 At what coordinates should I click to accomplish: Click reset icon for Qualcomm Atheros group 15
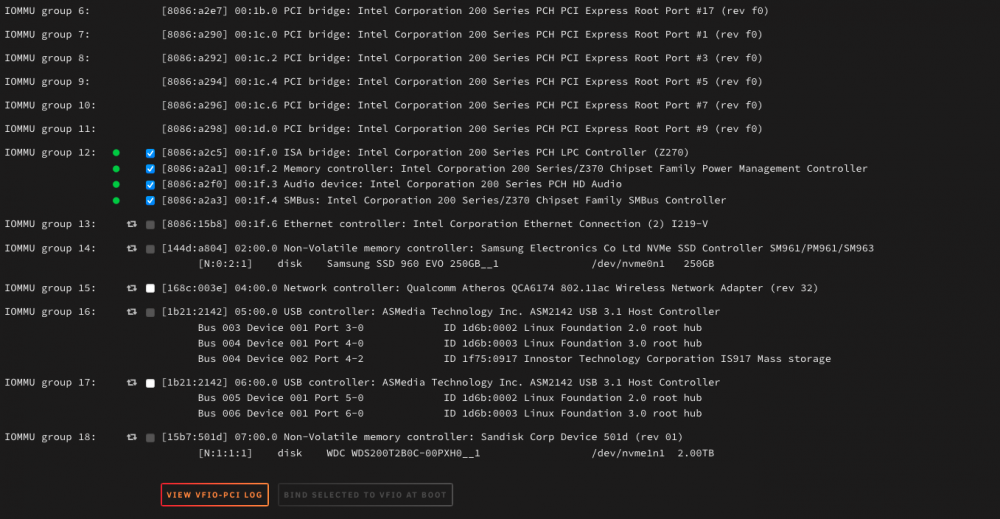[x=132, y=288]
